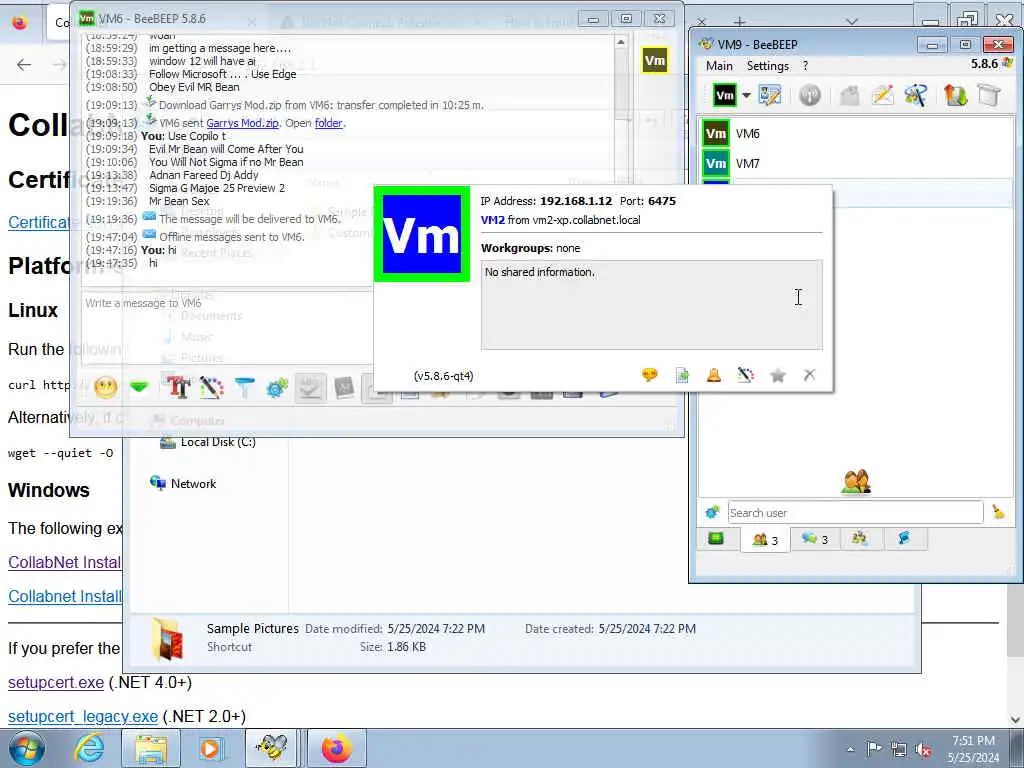1024x768 pixels.
Task: Open the CollabNet Install link on webpage
Action: tap(65, 562)
